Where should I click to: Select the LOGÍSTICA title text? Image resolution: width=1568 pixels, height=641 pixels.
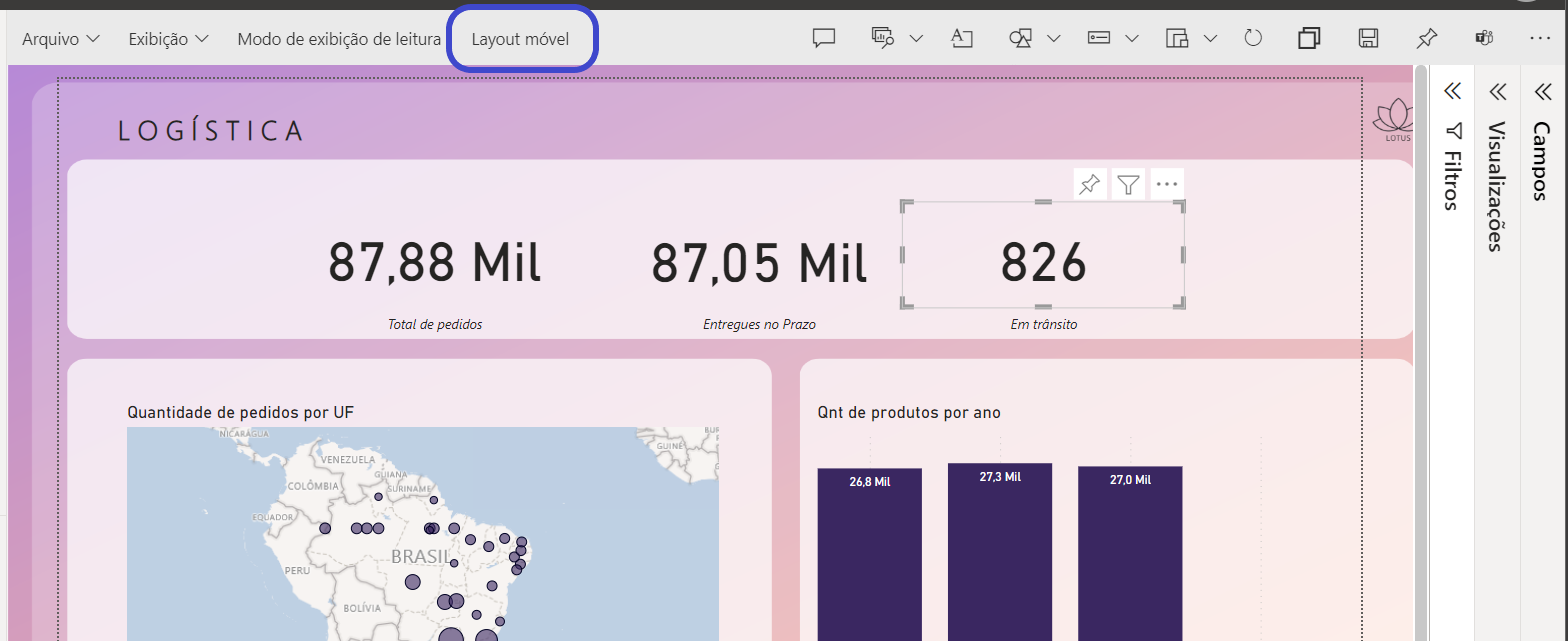tap(210, 131)
